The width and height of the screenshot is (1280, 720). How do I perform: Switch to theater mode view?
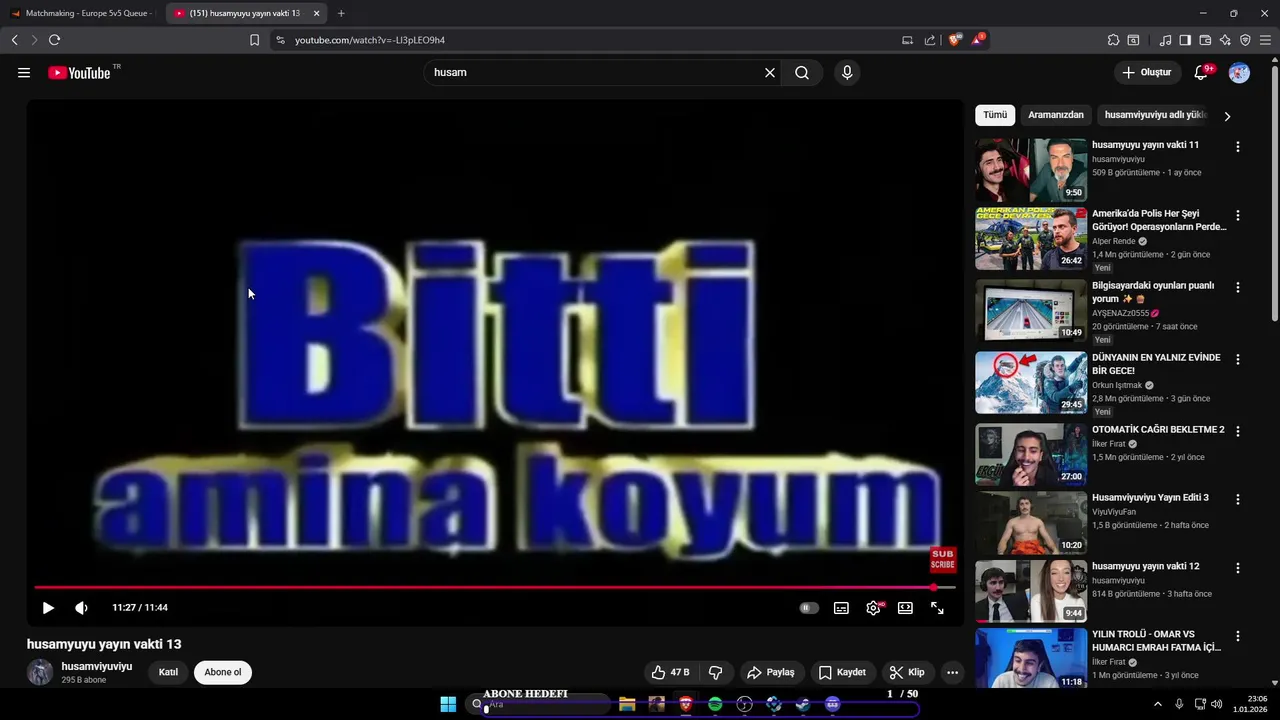pyautogui.click(x=905, y=608)
